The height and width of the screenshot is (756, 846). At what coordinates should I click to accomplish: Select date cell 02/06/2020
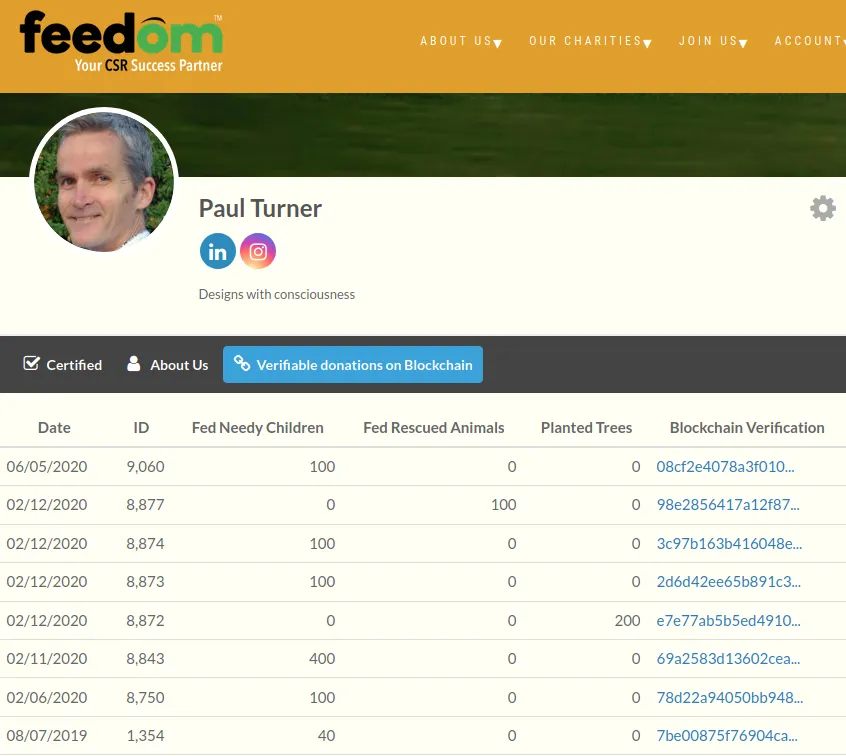[47, 698]
